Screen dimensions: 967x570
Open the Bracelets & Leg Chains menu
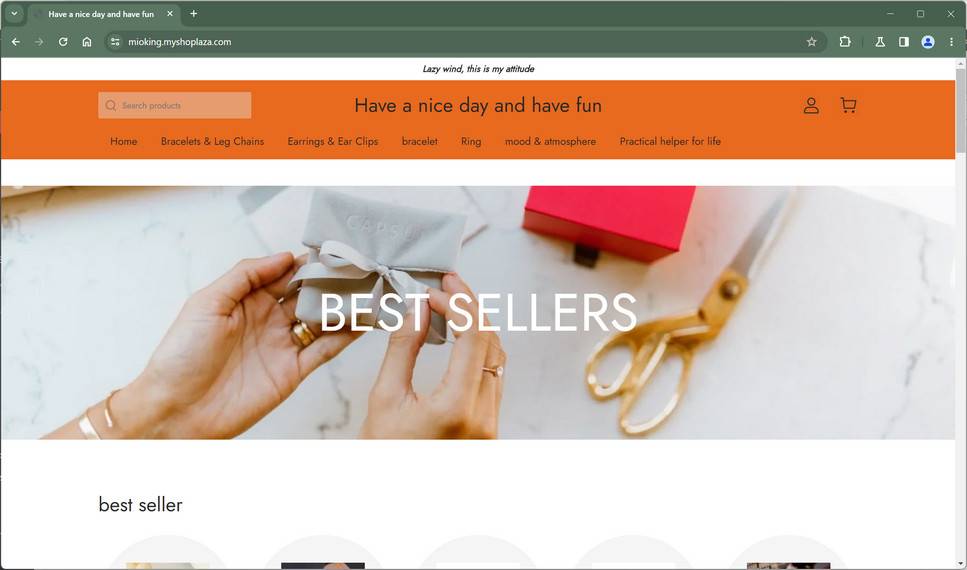point(212,141)
